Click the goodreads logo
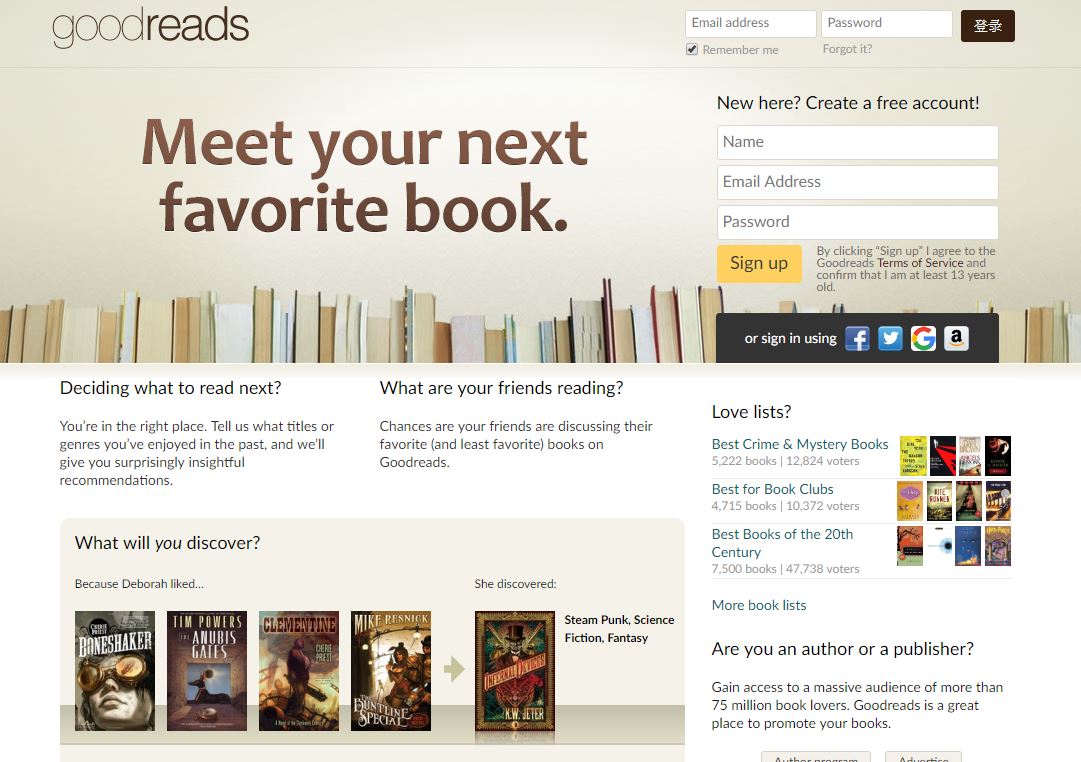Viewport: 1081px width, 762px height. 150,26
